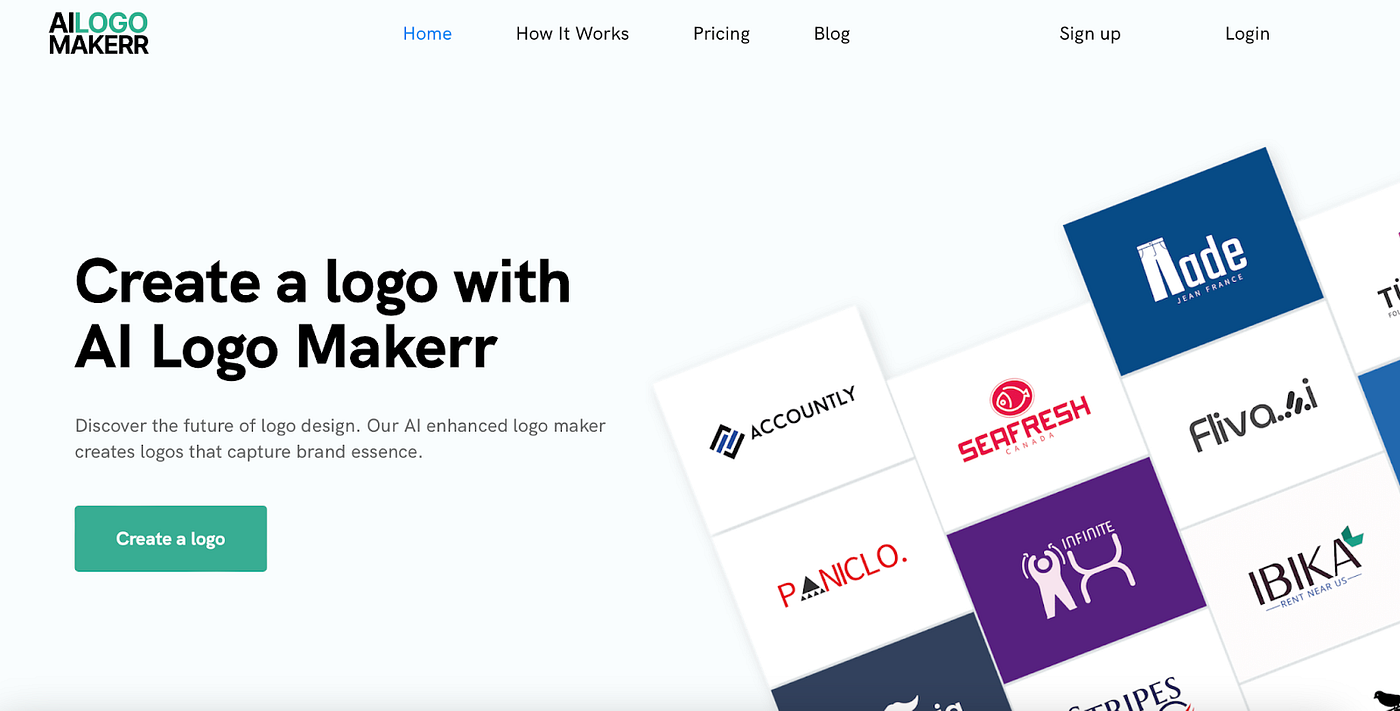The height and width of the screenshot is (711, 1400).
Task: Open the Pricing page link
Action: click(x=721, y=33)
